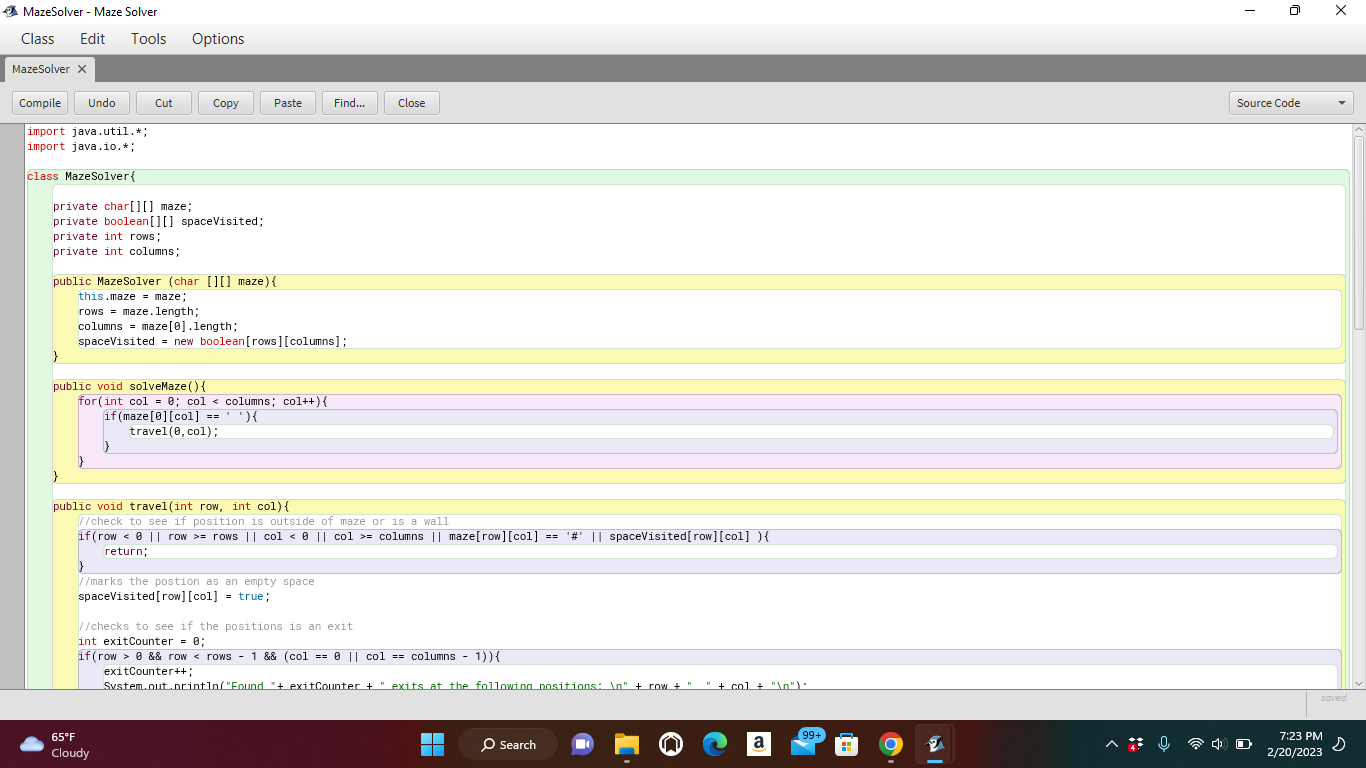Open the Options menu
Screen dimensions: 1366x768
[x=218, y=39]
